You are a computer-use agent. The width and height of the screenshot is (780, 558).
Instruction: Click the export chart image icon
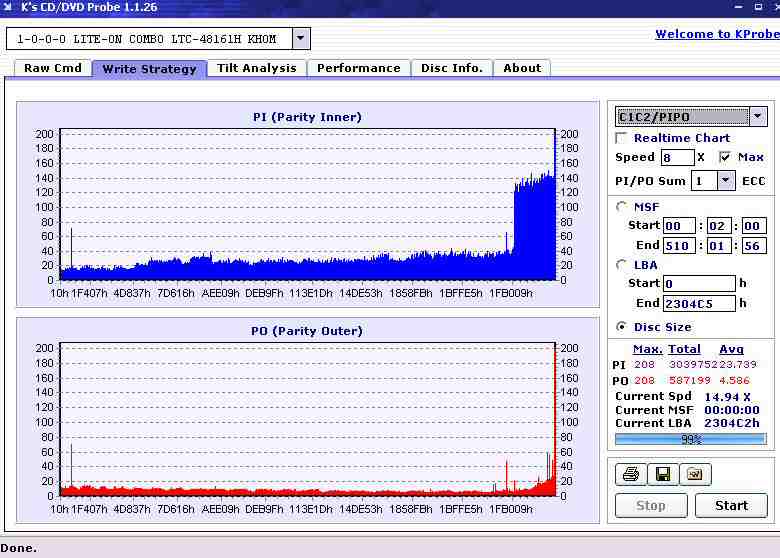tap(695, 474)
